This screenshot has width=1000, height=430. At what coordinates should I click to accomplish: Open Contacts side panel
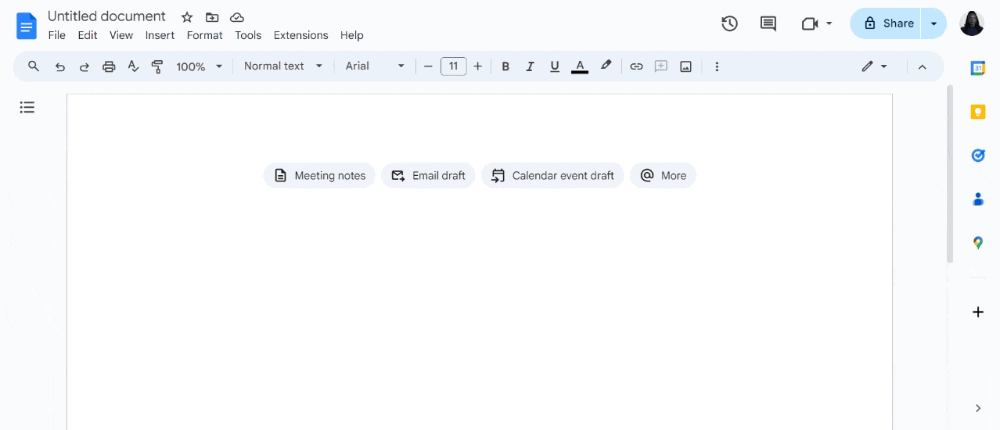coord(978,199)
